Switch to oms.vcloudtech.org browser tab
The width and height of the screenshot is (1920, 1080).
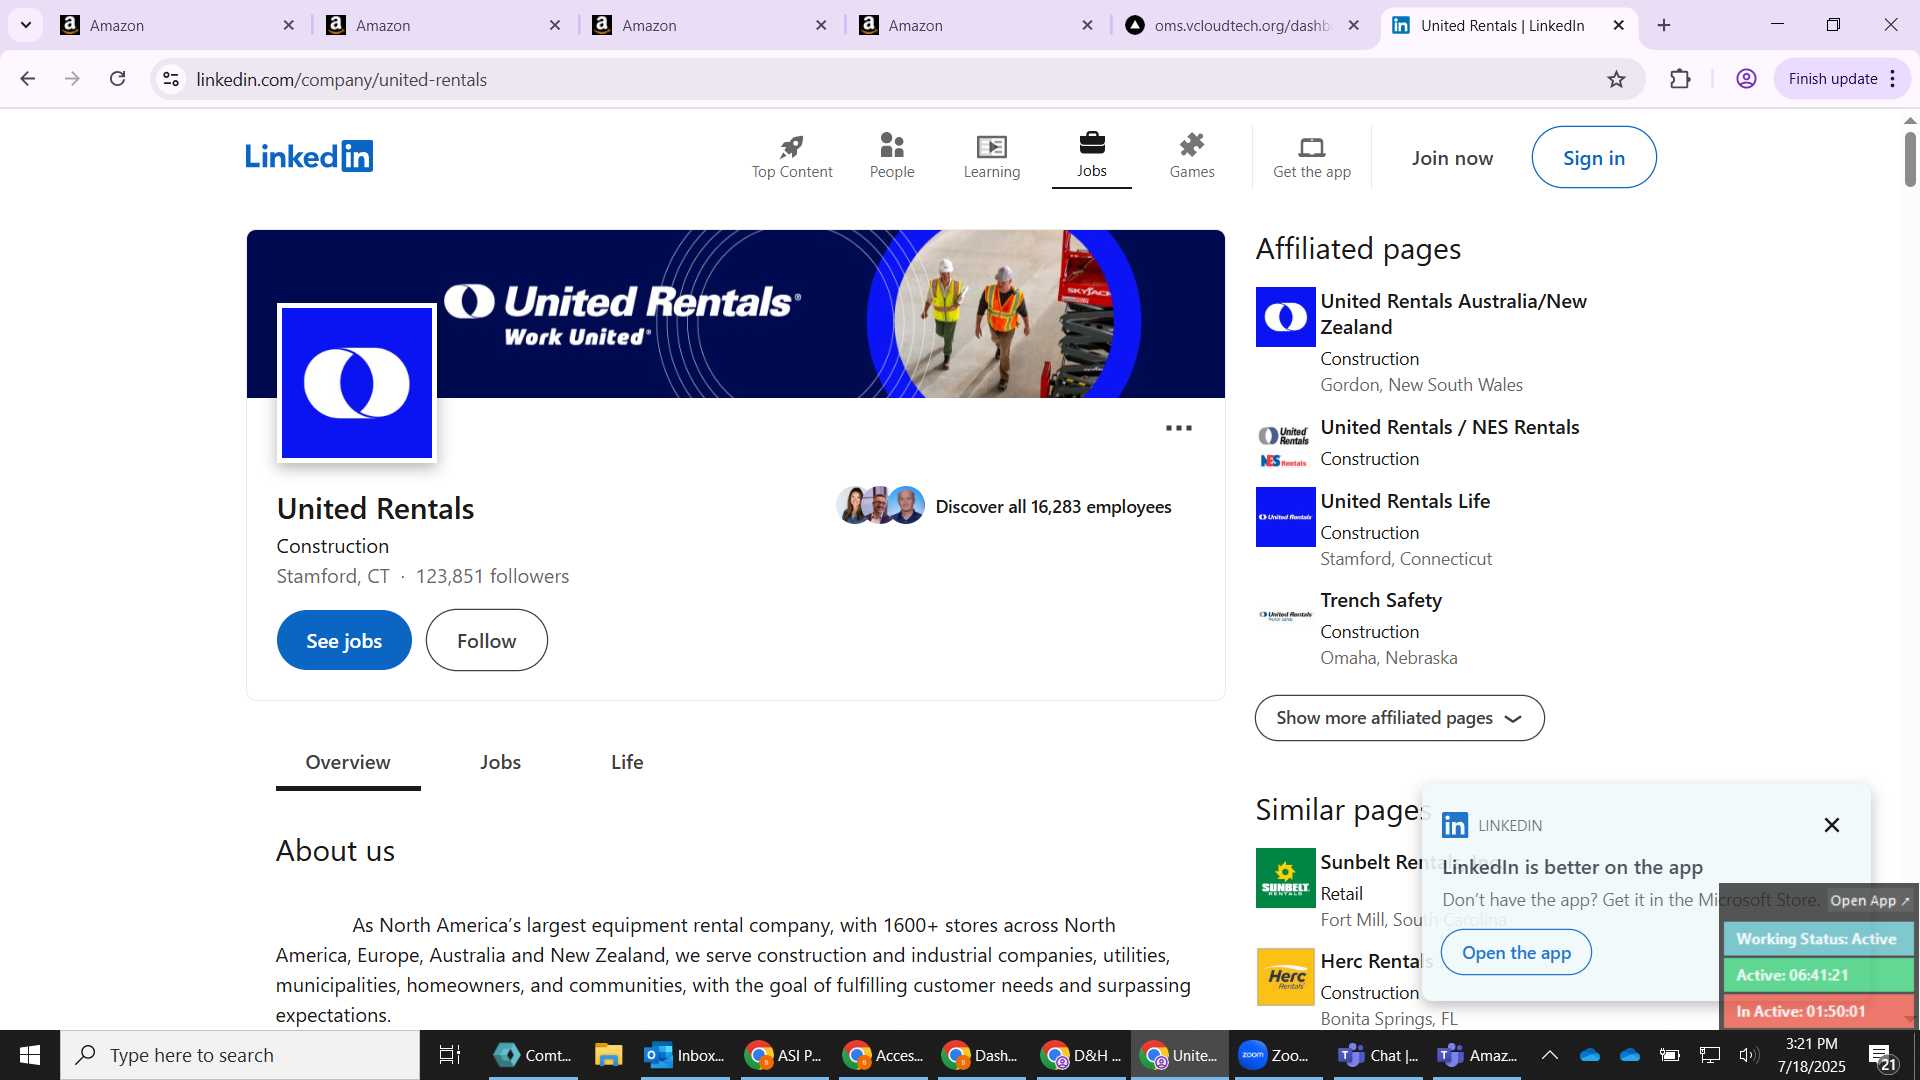[1243, 25]
